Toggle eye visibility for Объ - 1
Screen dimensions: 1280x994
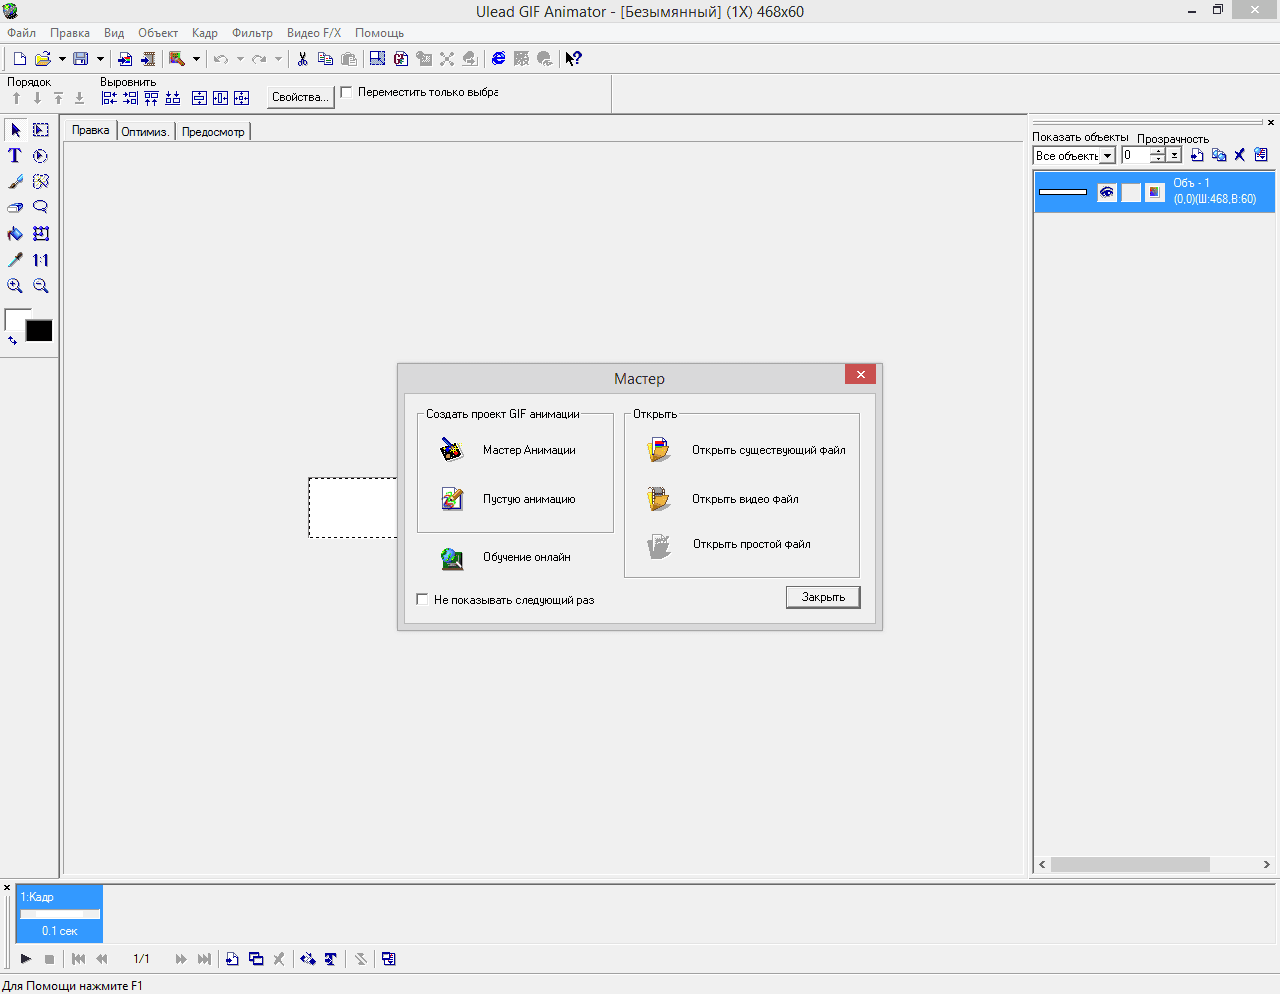1106,192
